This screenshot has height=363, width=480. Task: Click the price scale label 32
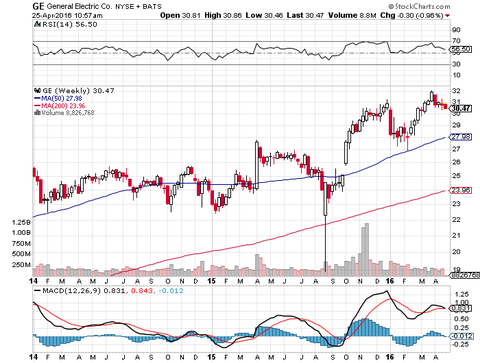click(x=456, y=91)
